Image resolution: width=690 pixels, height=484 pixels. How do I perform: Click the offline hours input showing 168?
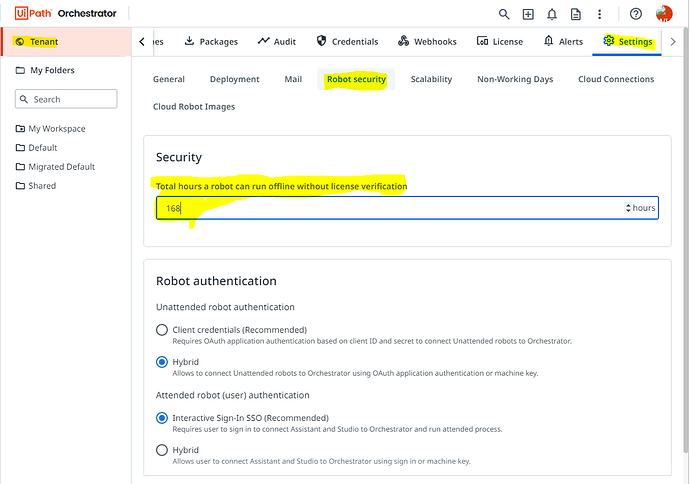pyautogui.click(x=407, y=208)
